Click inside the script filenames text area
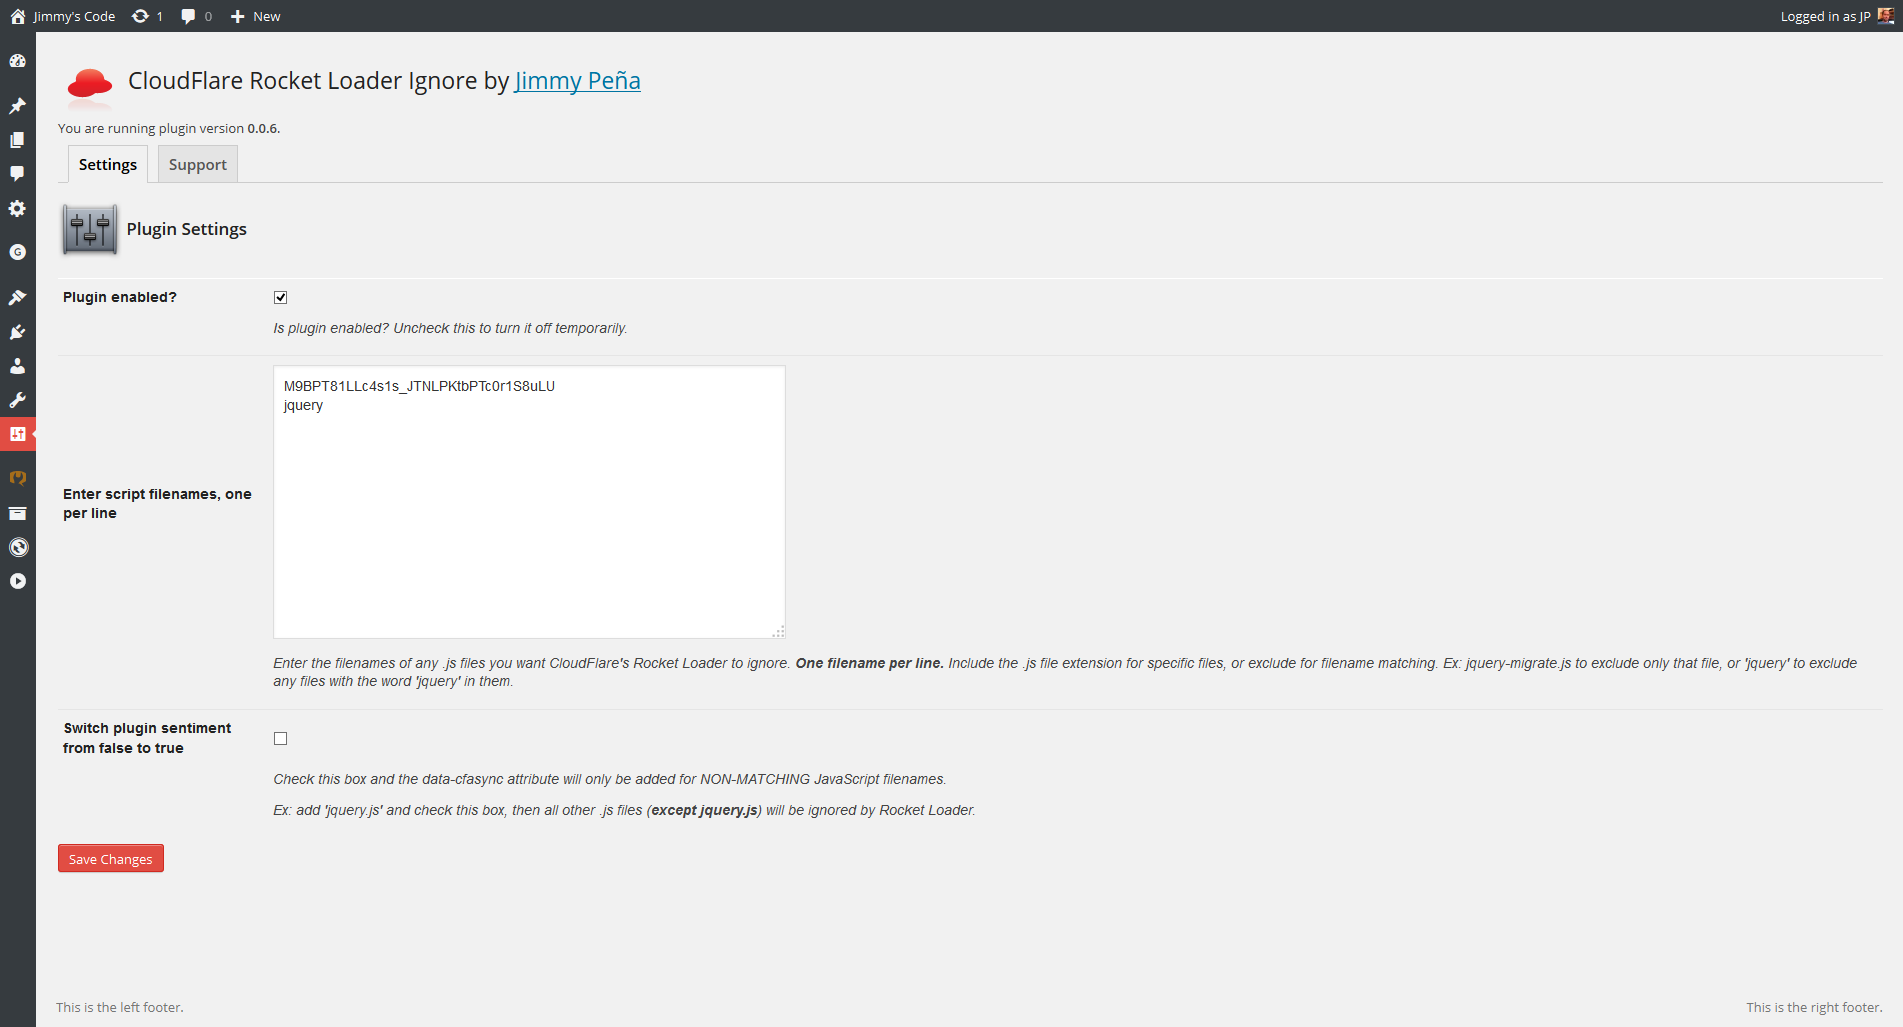The image size is (1903, 1027). click(529, 502)
